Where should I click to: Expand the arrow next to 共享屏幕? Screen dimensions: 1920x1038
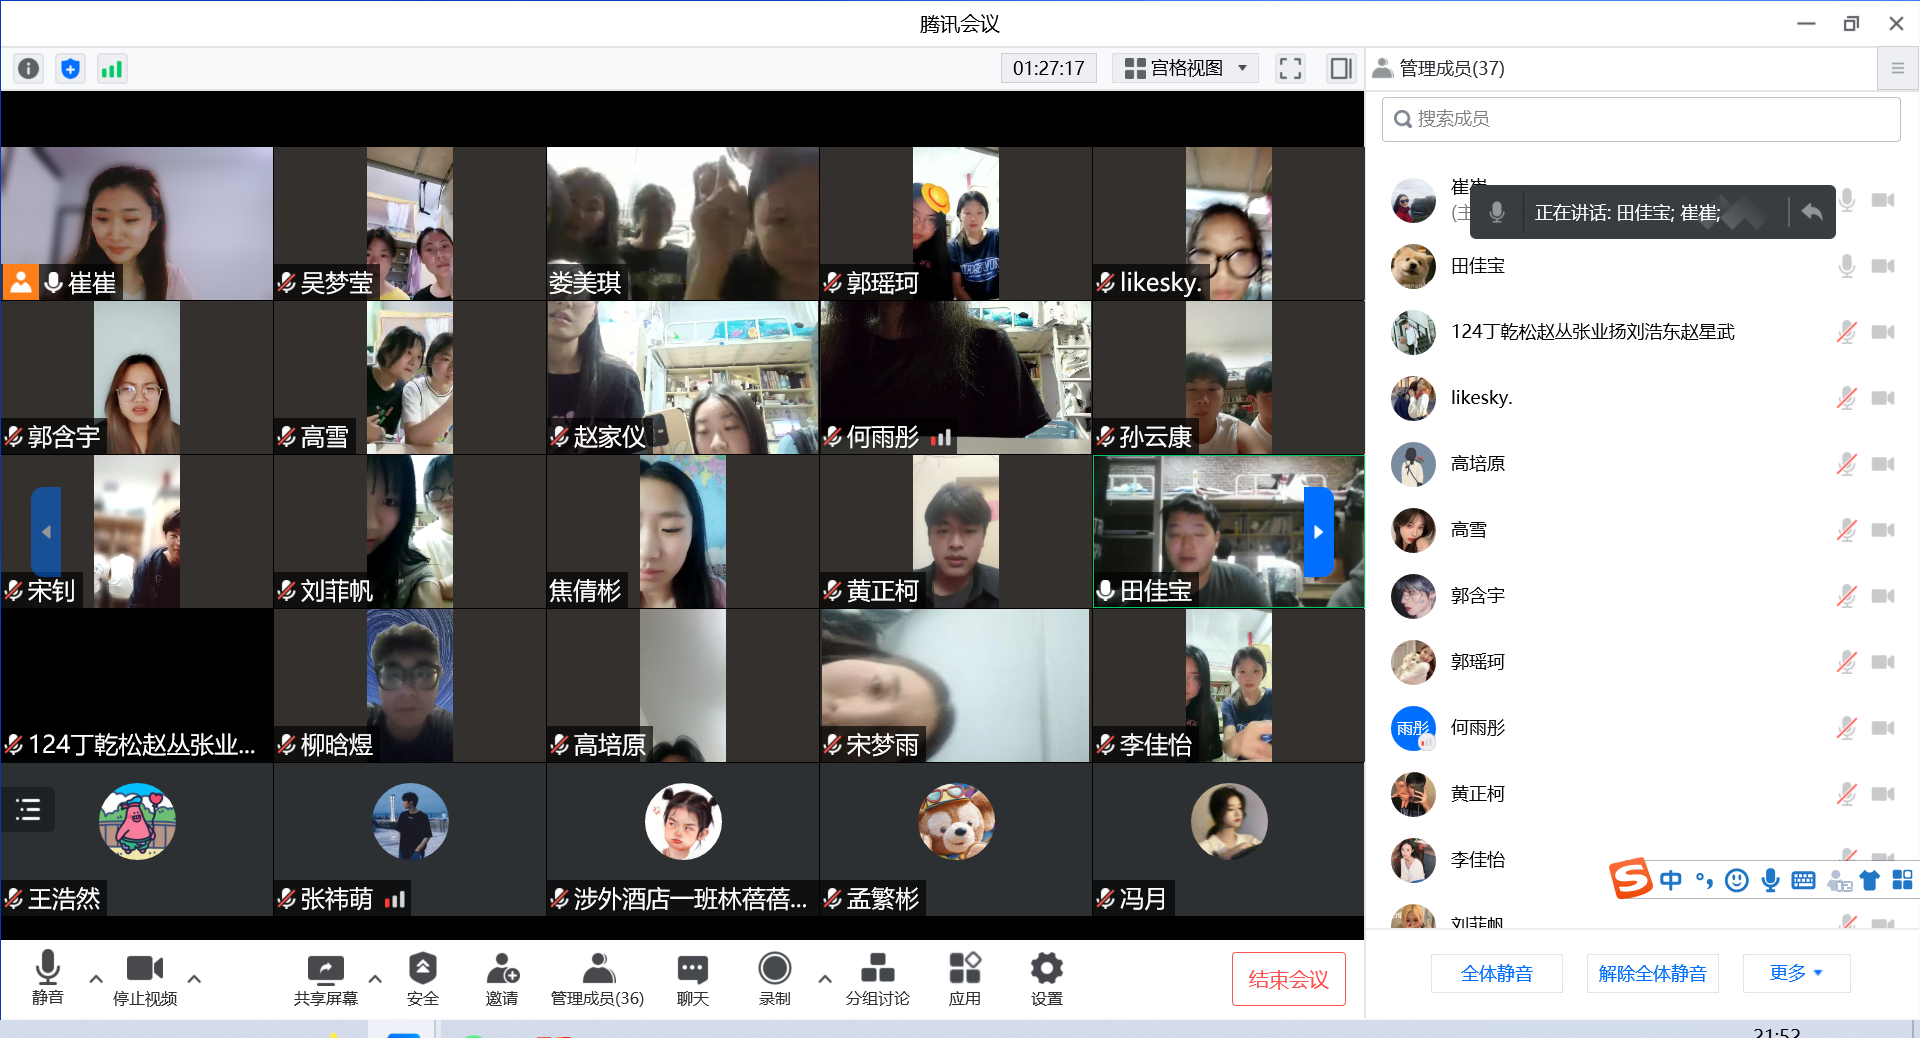(x=375, y=979)
